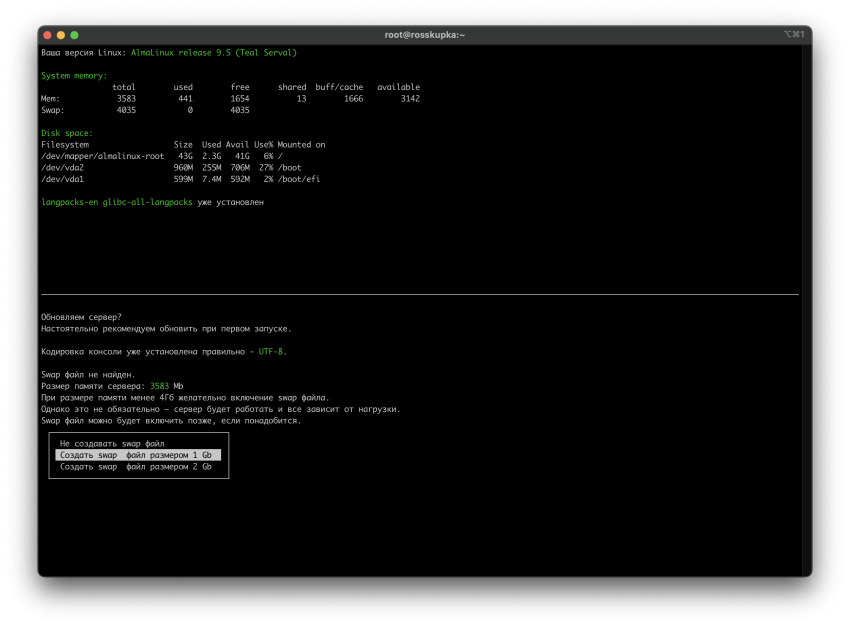Click 'Обновляем сервер?' prompt line
This screenshot has height=627, width=850.
pyautogui.click(x=81, y=317)
